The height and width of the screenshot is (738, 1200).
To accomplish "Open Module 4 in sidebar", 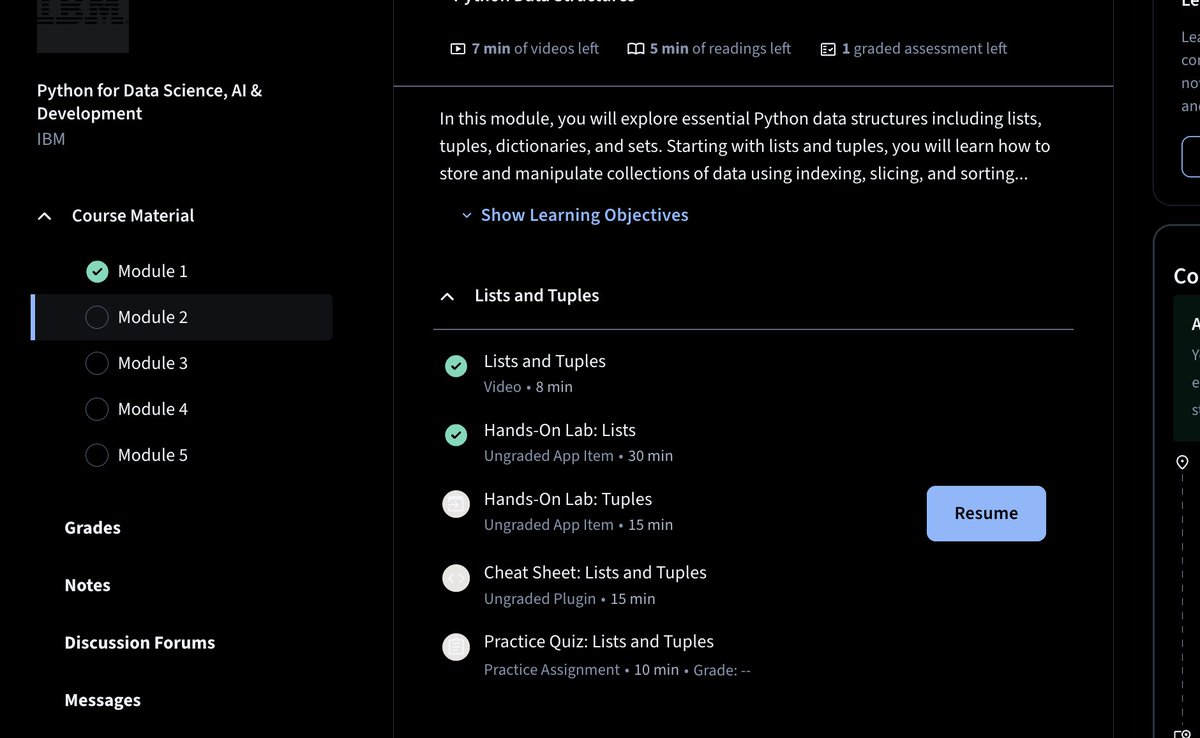I will point(152,409).
